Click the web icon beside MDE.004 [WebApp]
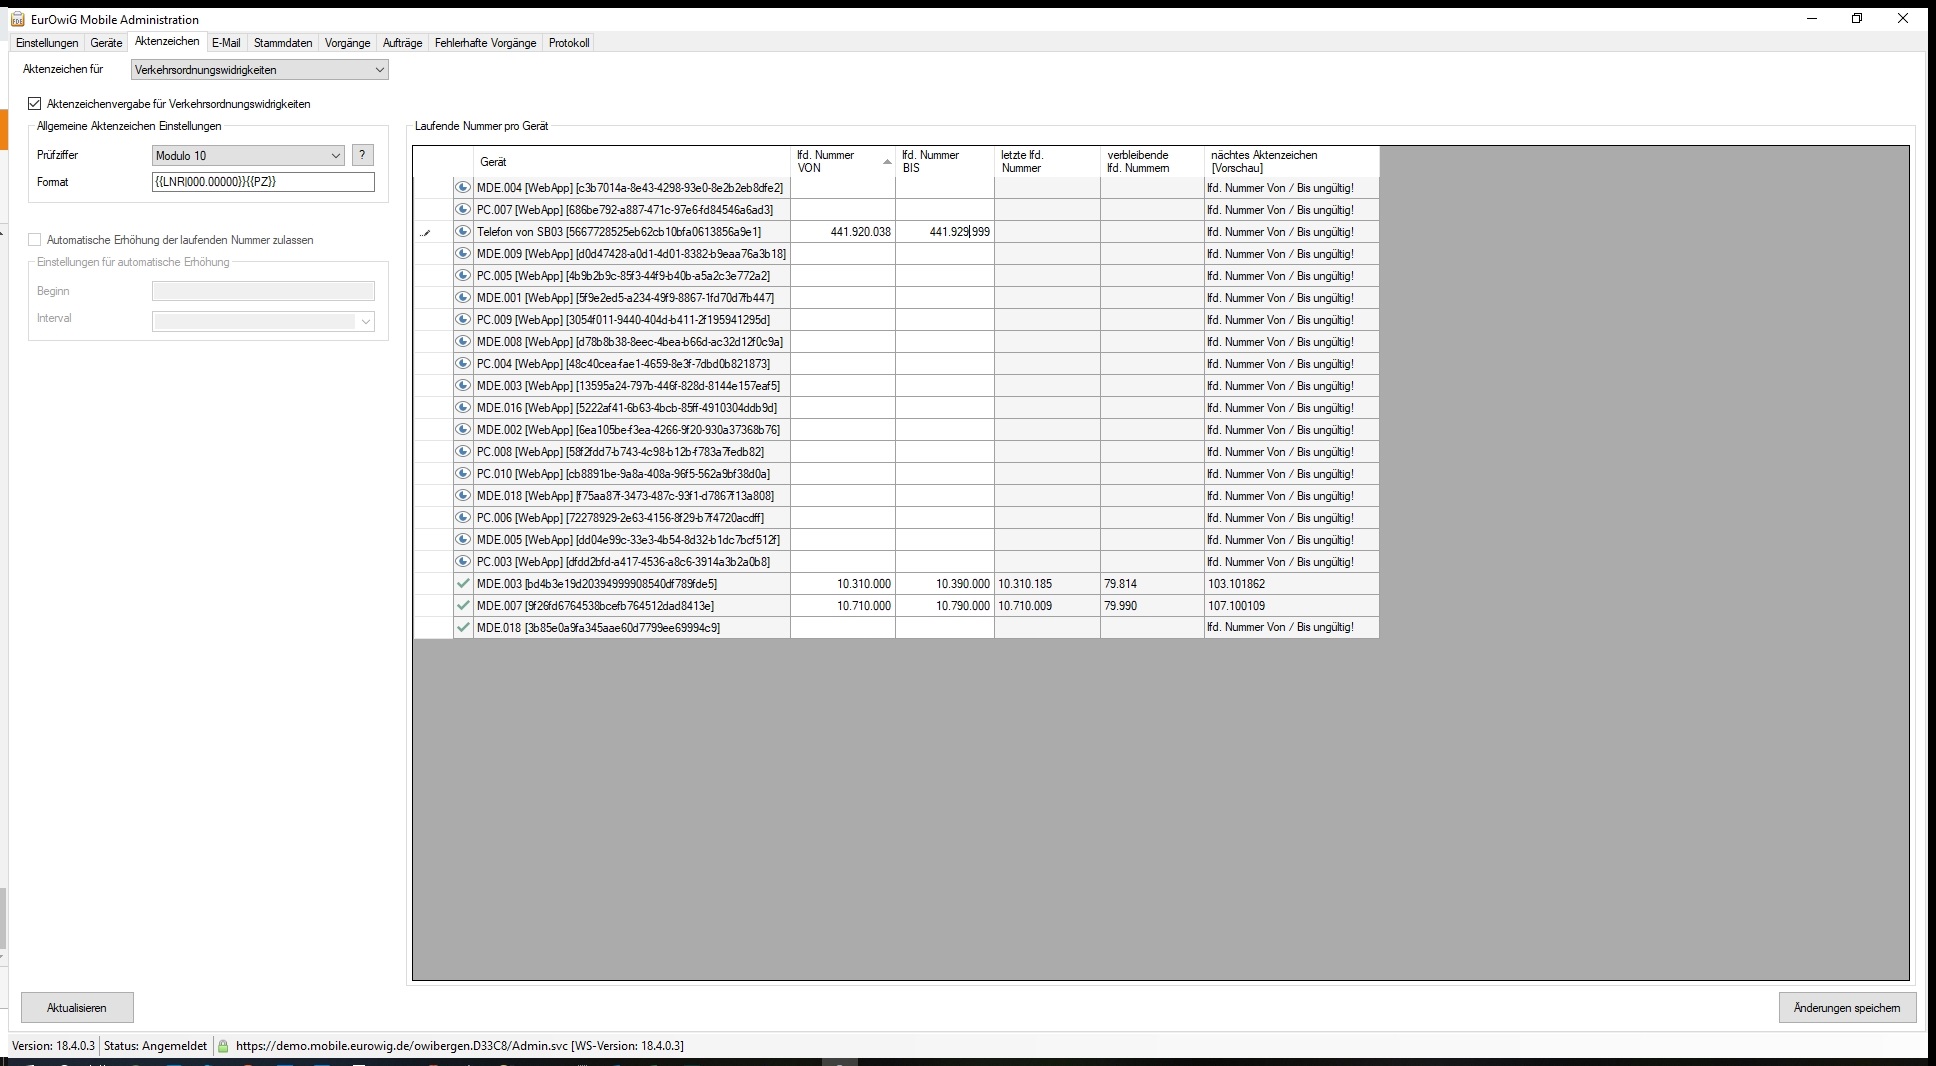This screenshot has height=1066, width=1936. click(463, 188)
